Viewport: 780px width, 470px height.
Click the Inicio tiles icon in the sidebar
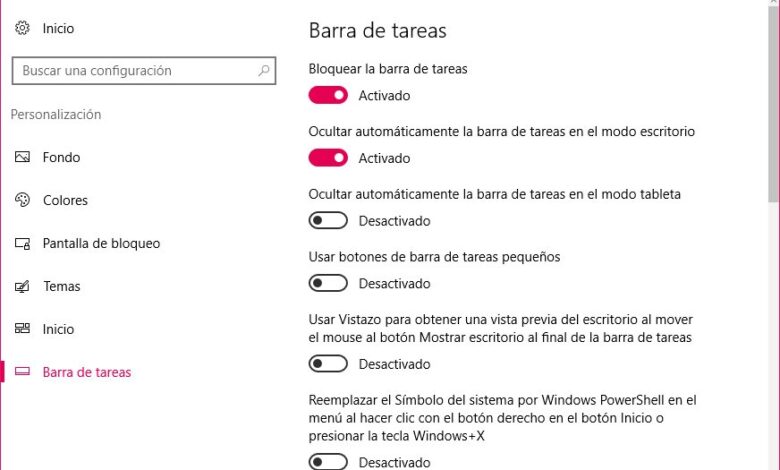[22, 329]
